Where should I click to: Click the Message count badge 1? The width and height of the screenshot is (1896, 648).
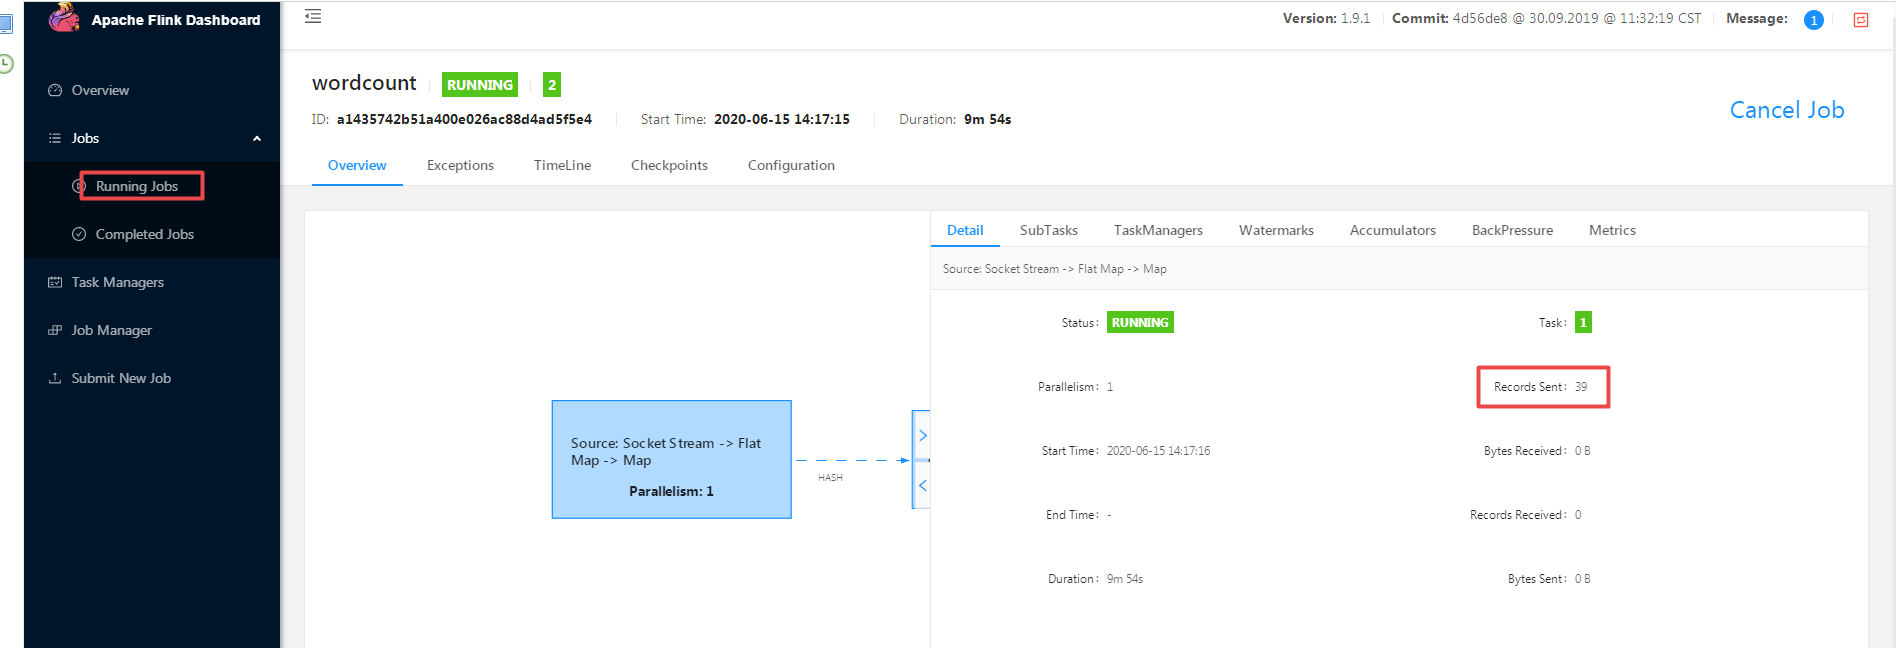[1813, 20]
